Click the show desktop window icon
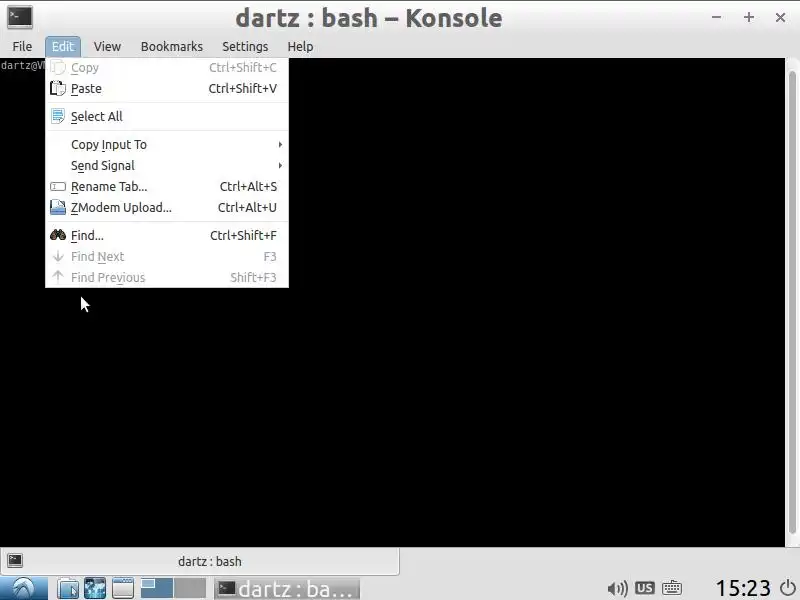The image size is (800, 600). point(122,589)
